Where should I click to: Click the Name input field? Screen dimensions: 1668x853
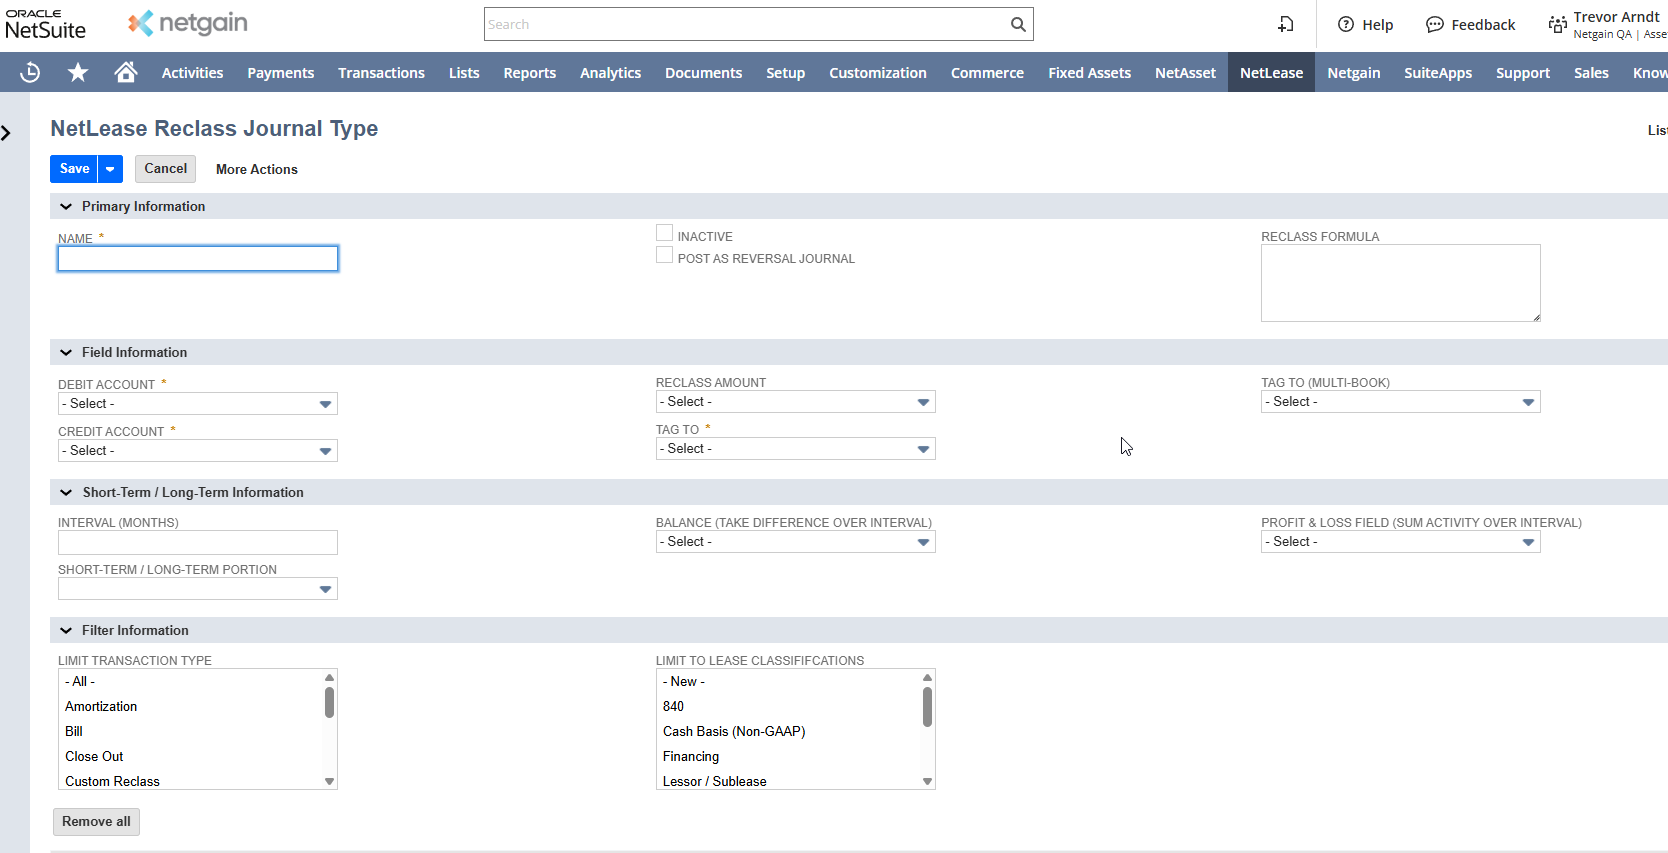(x=198, y=259)
